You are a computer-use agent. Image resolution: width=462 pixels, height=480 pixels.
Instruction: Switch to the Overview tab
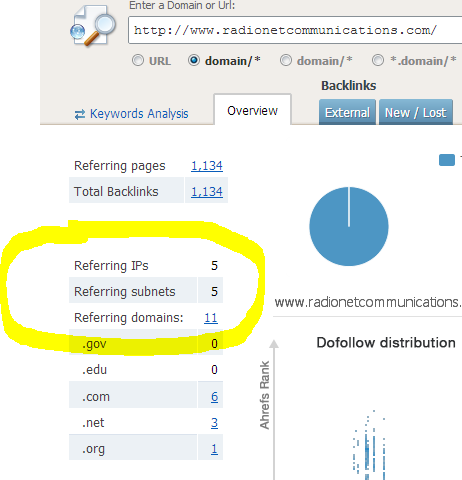(x=252, y=110)
